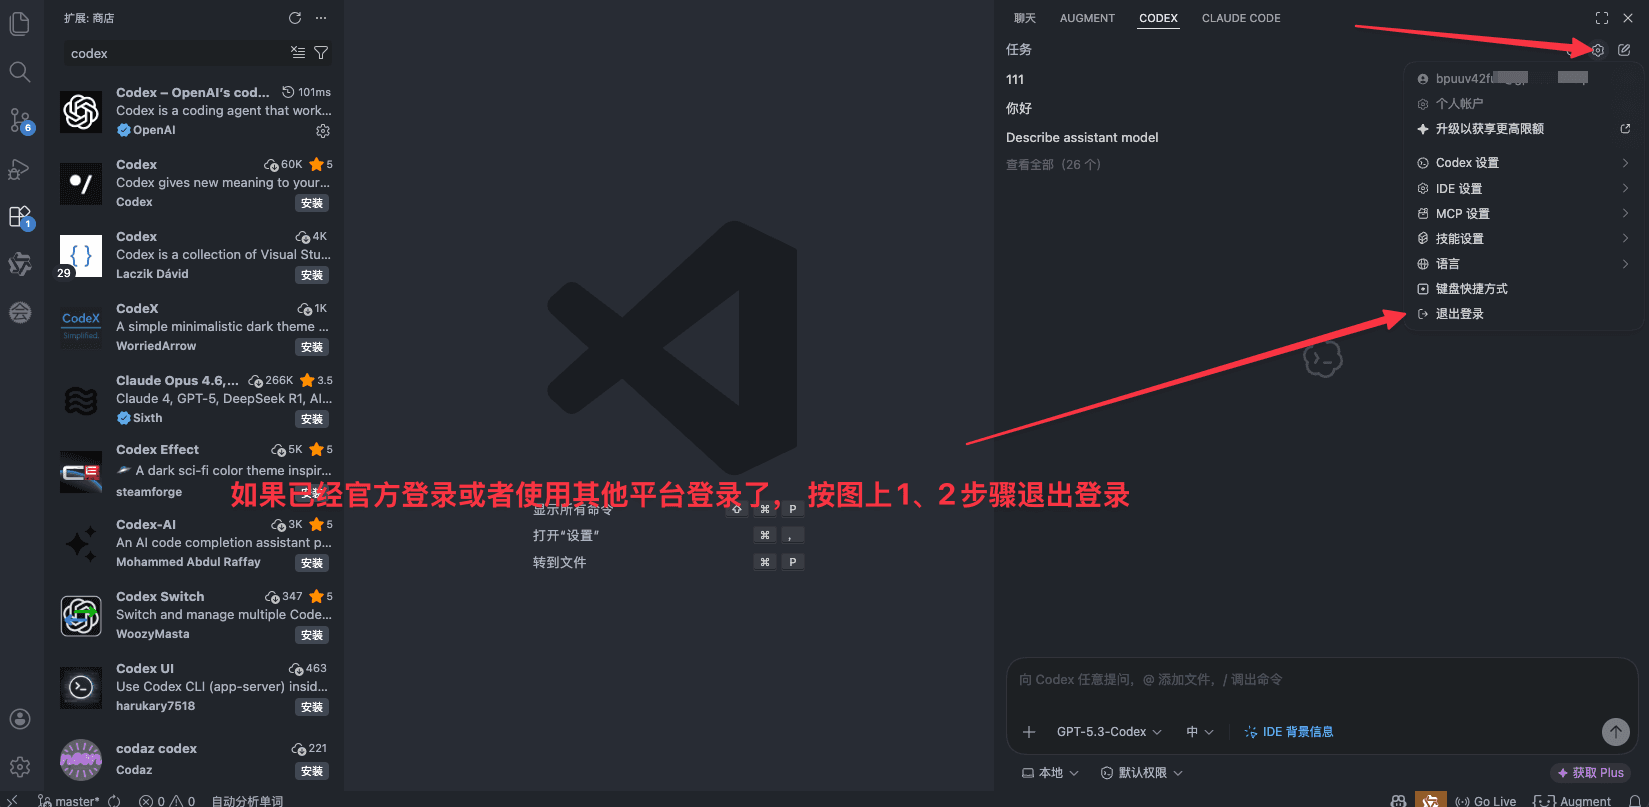This screenshot has width=1649, height=807.
Task: Switch to the 聊天 tab
Action: [x=1025, y=18]
